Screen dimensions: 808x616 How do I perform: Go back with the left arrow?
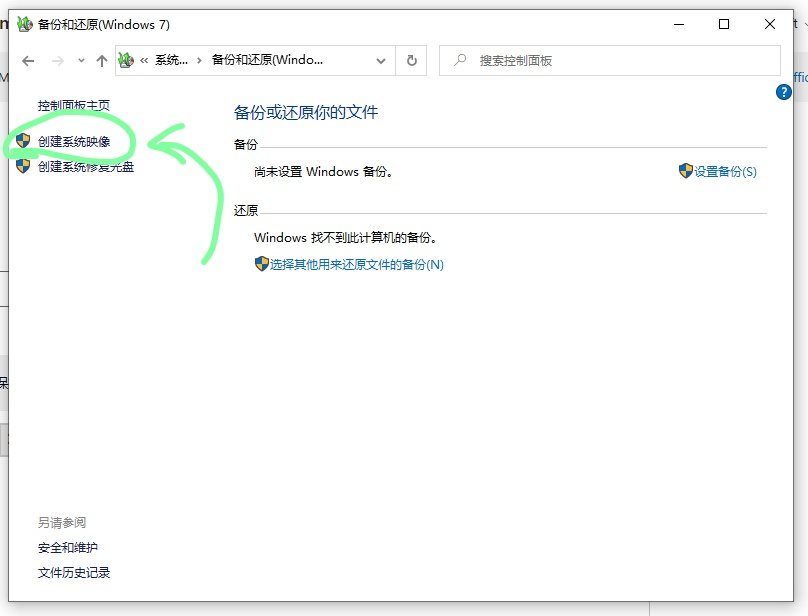[28, 61]
